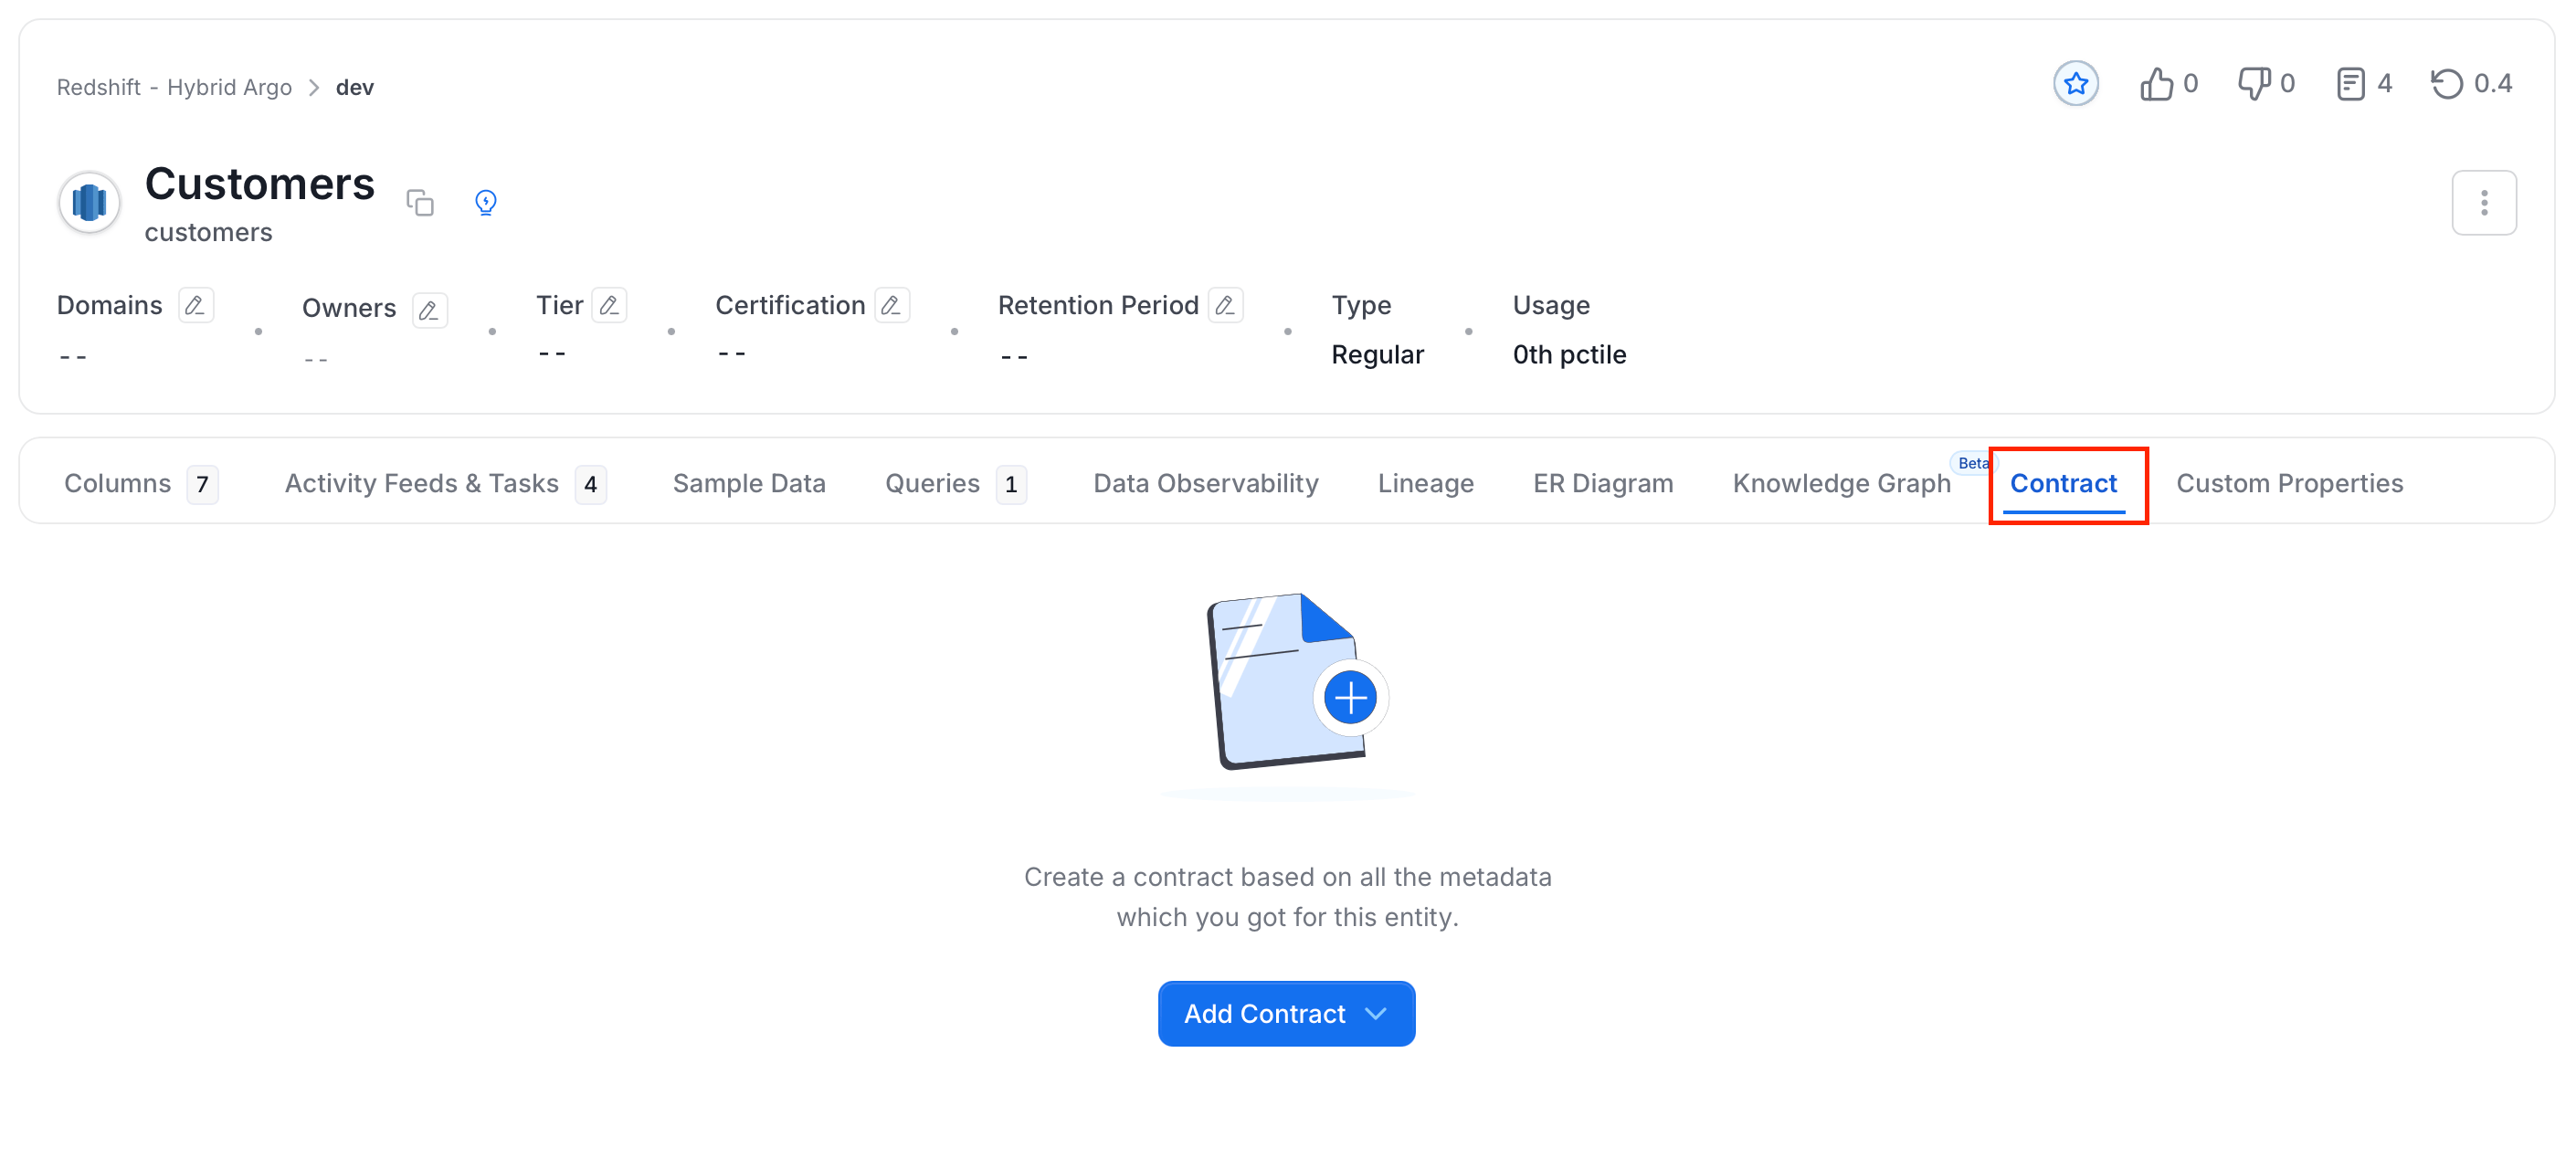This screenshot has height=1169, width=2576.
Task: Click the follow star icon
Action: click(2075, 84)
